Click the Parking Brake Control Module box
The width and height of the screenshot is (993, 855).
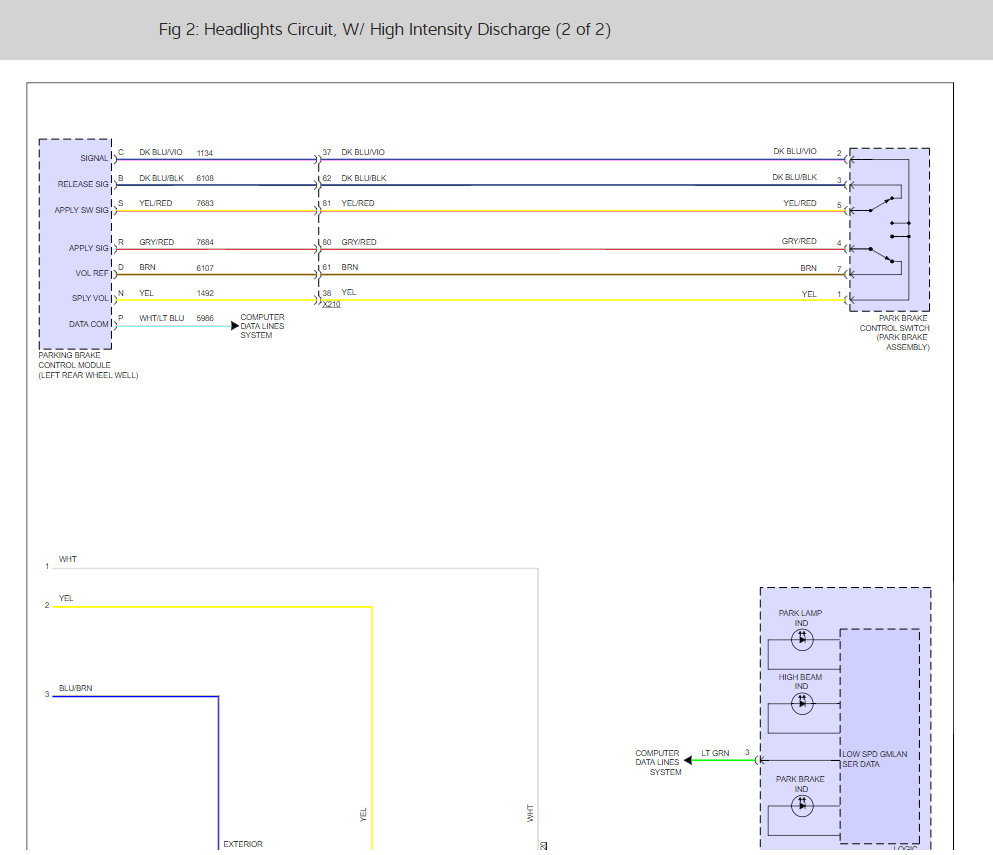75,243
